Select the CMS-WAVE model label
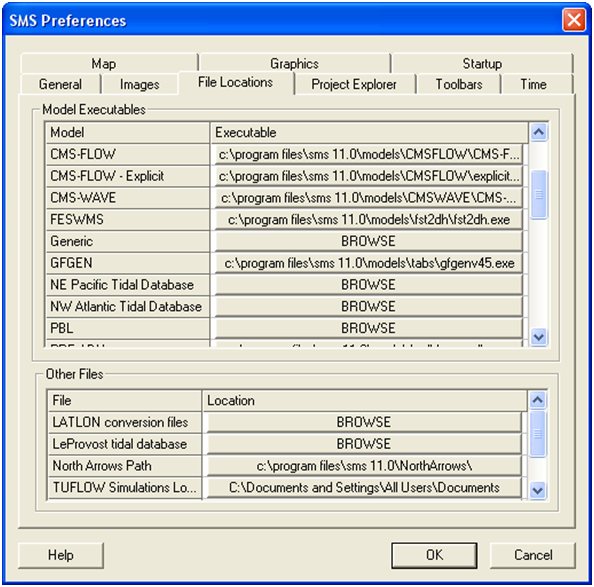This screenshot has width=594, height=587. (128, 198)
